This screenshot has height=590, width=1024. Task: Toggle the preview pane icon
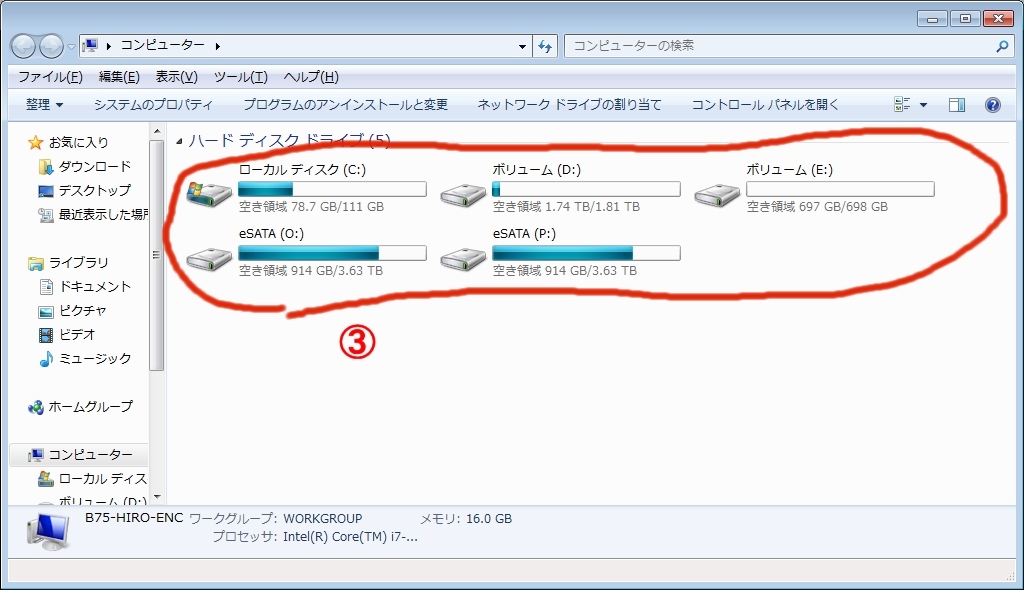click(957, 105)
